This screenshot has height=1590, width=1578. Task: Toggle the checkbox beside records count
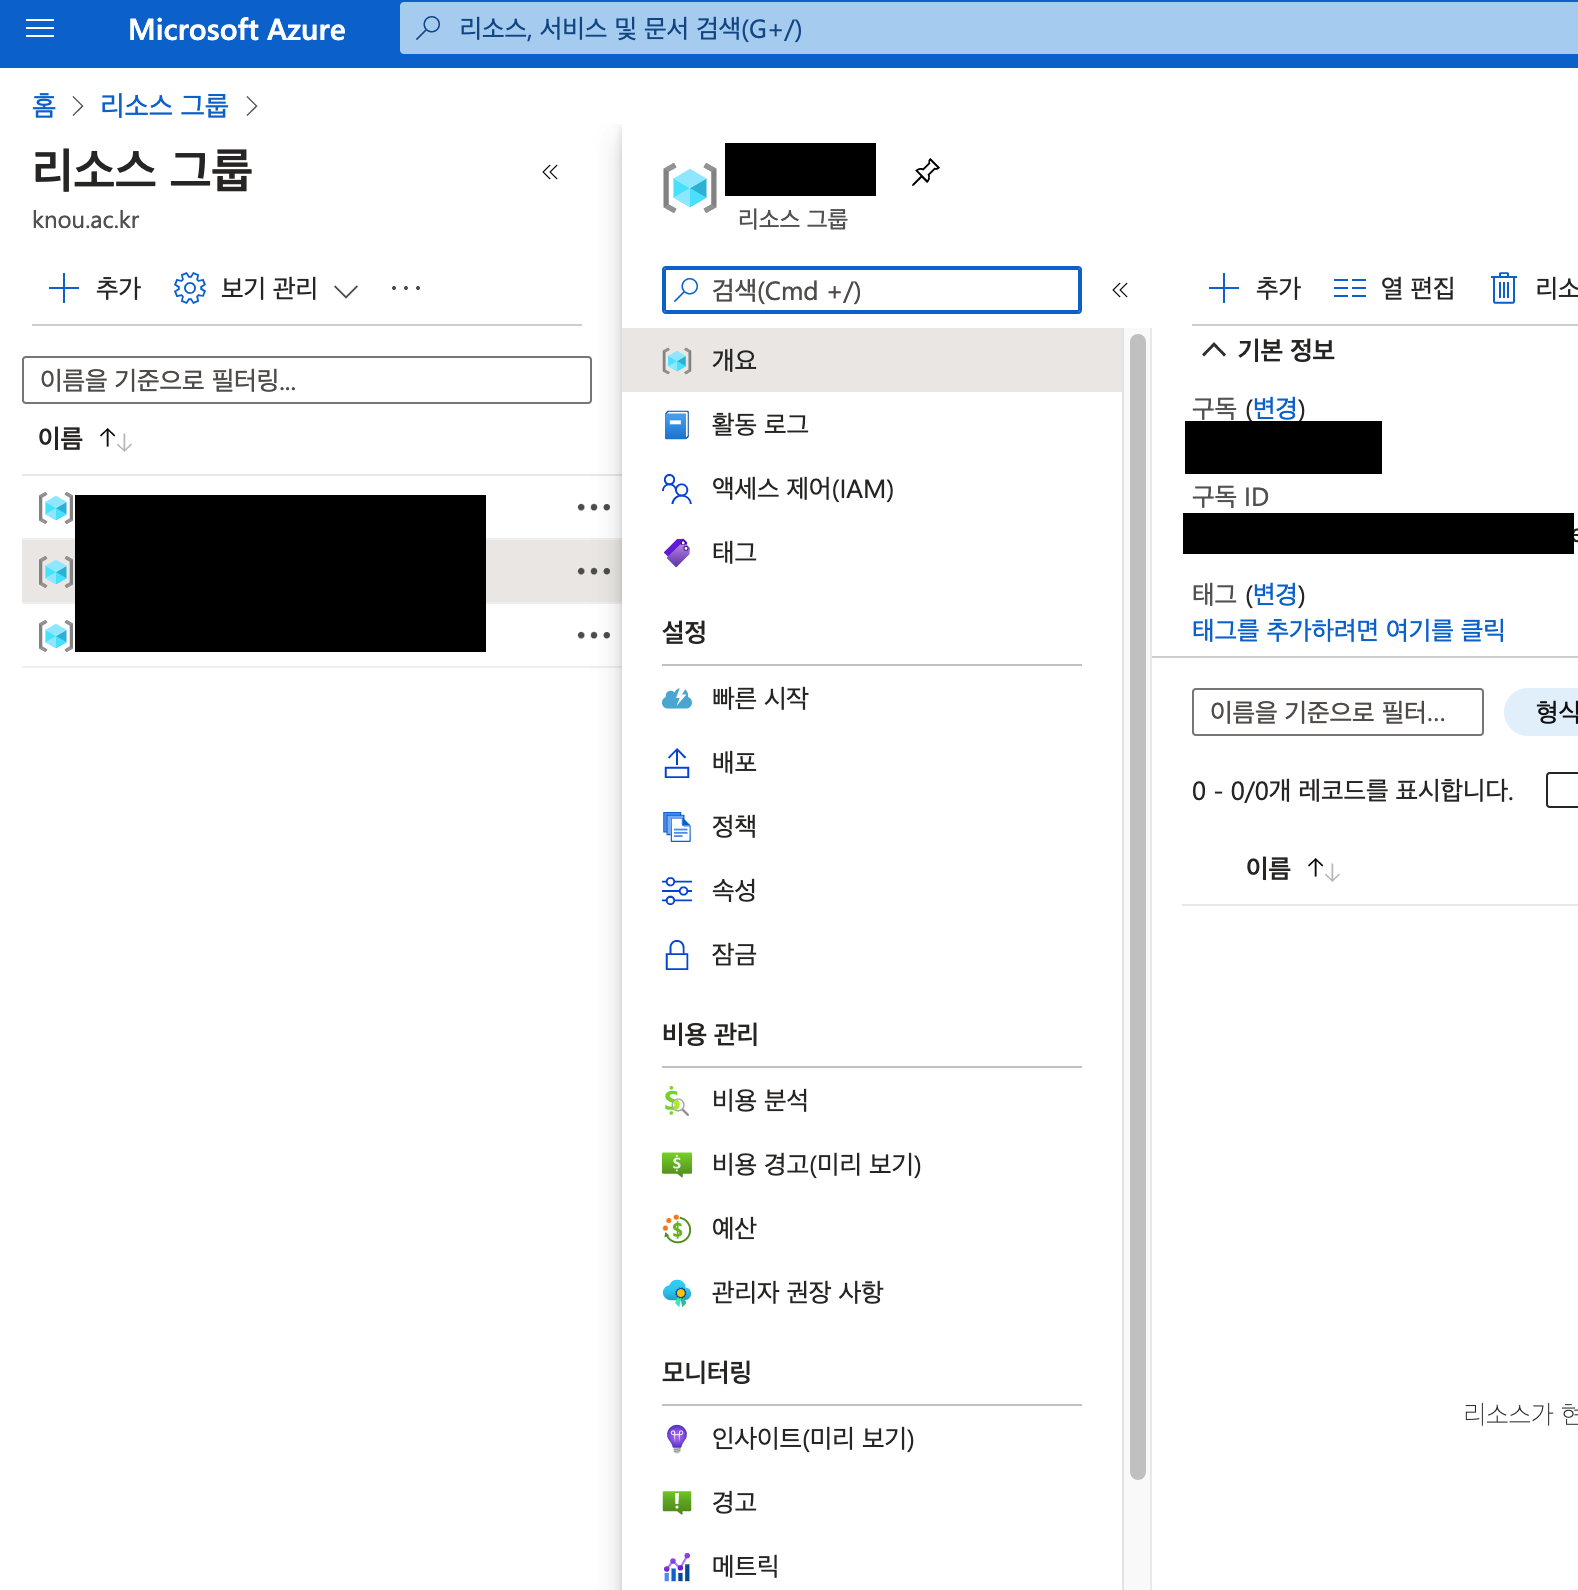click(1563, 790)
